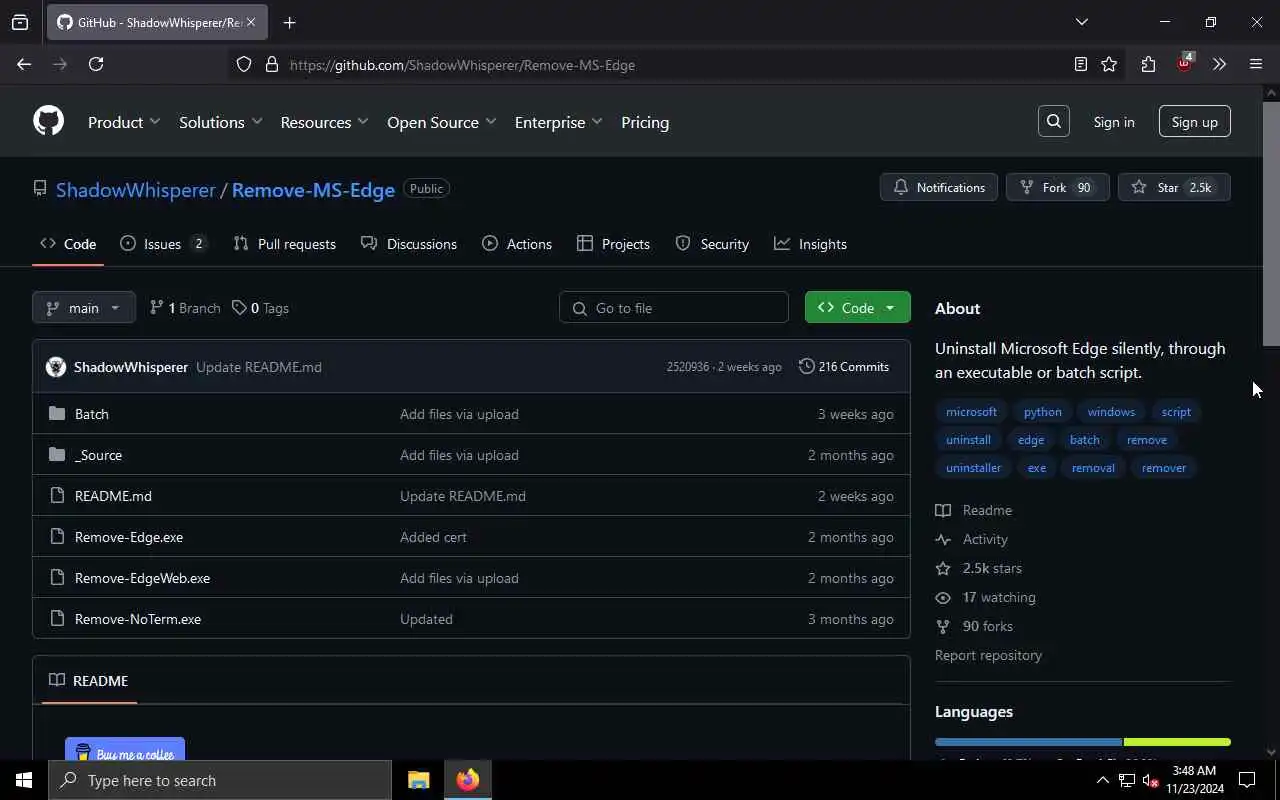Open the Security tab
The width and height of the screenshot is (1280, 800).
[x=712, y=244]
